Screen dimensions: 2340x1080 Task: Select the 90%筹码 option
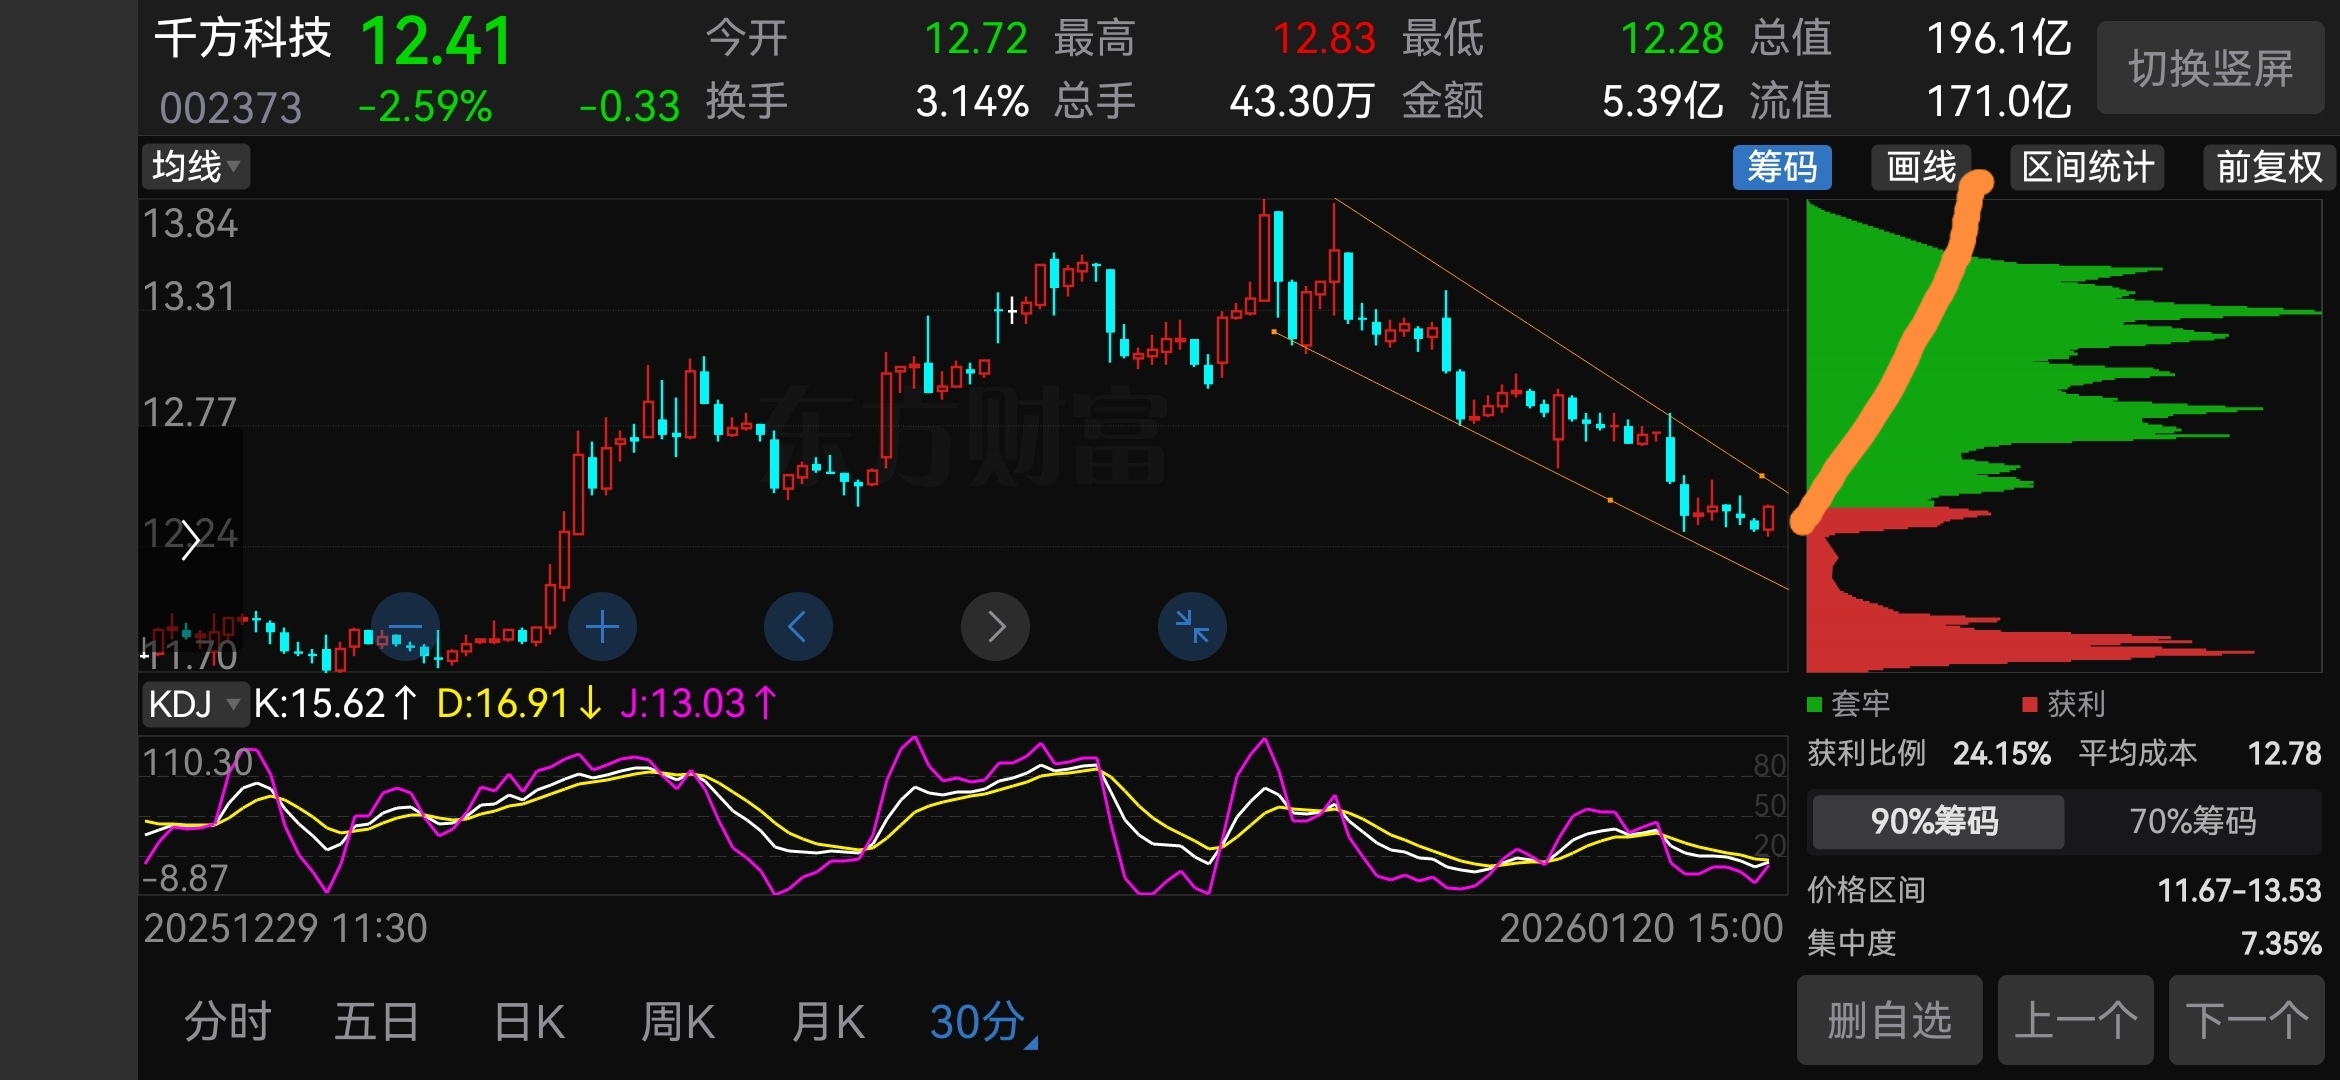tap(1936, 822)
